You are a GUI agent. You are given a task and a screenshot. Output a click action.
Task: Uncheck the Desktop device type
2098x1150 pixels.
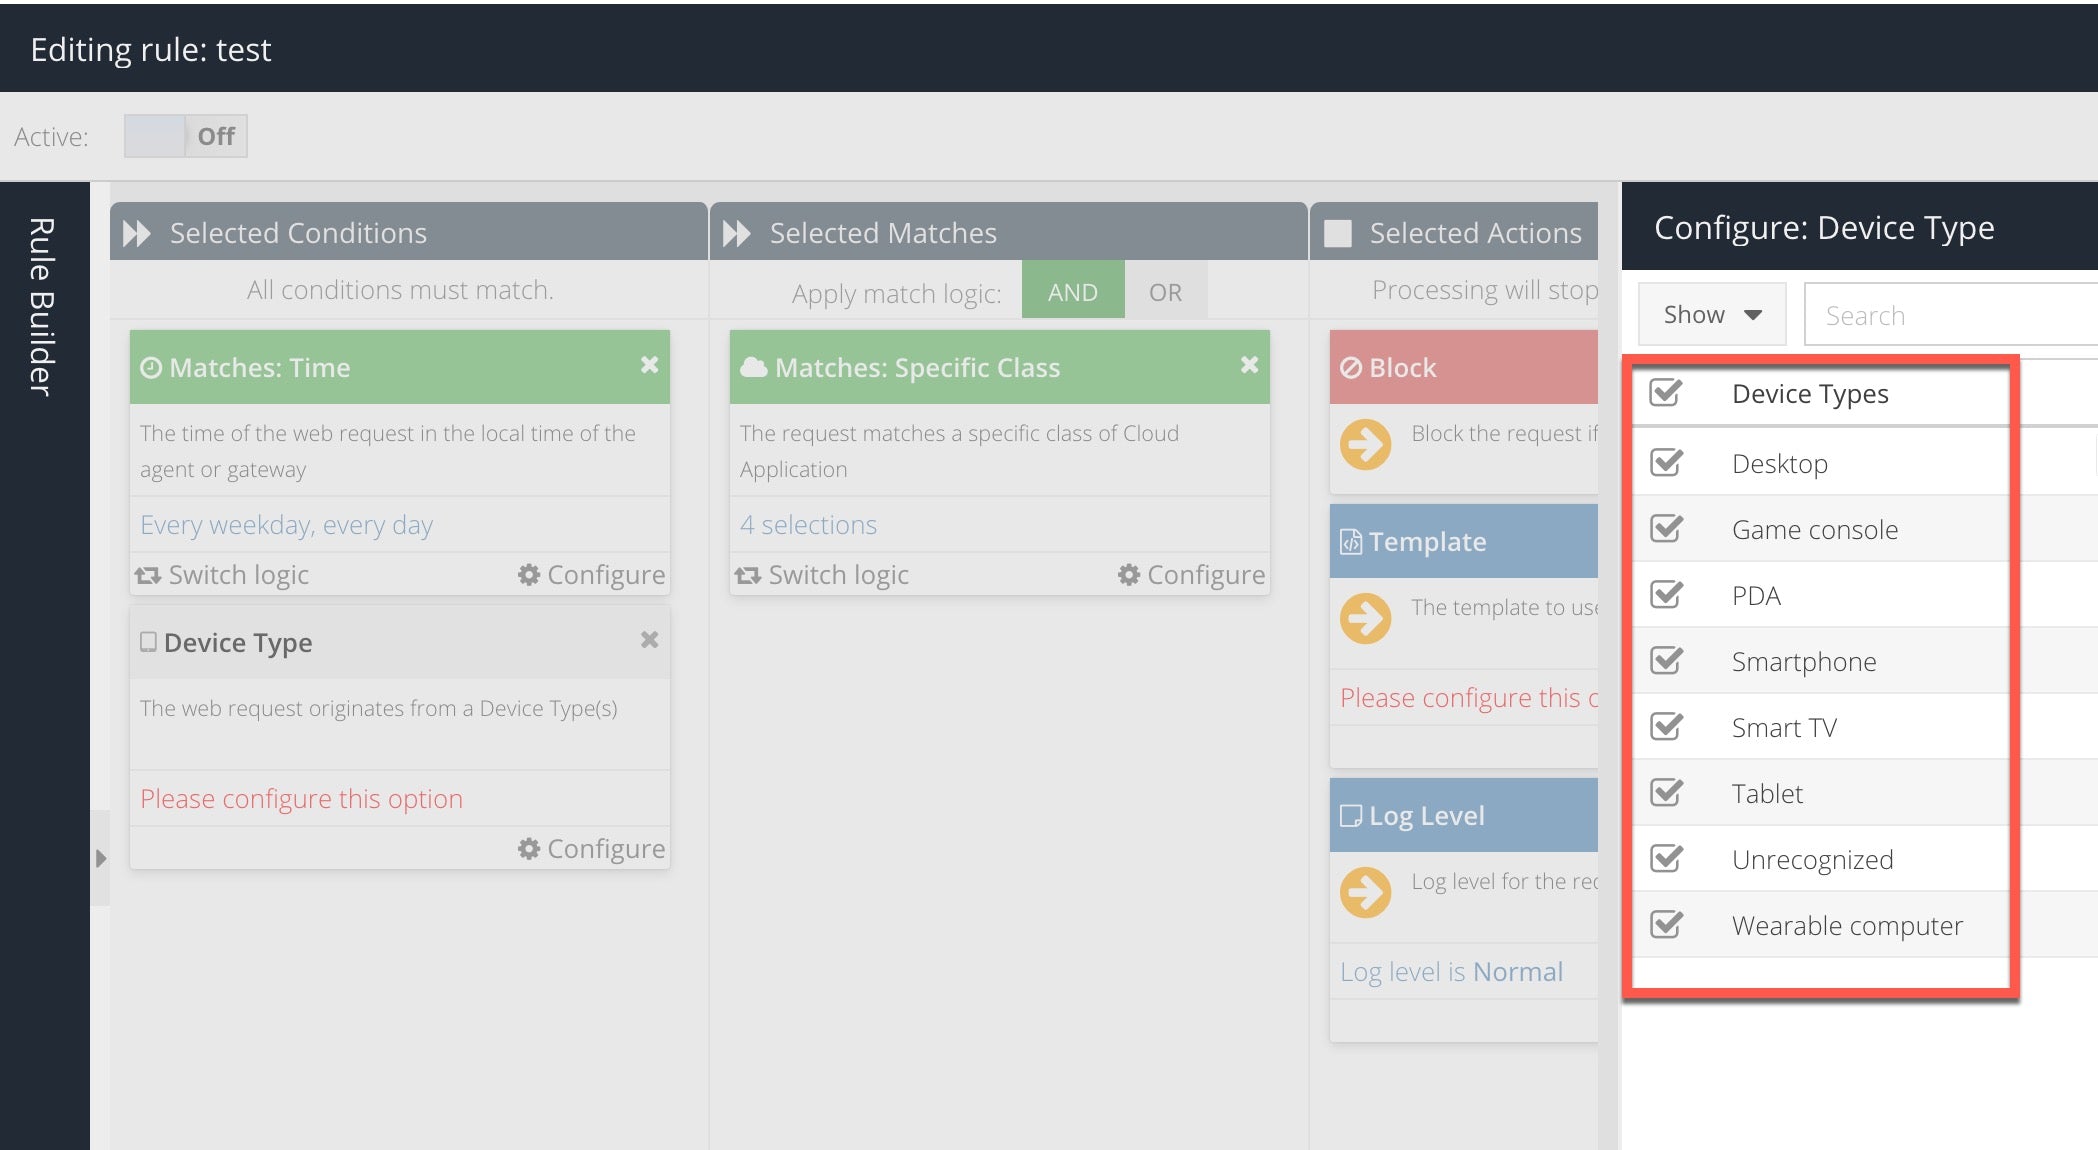tap(1666, 463)
